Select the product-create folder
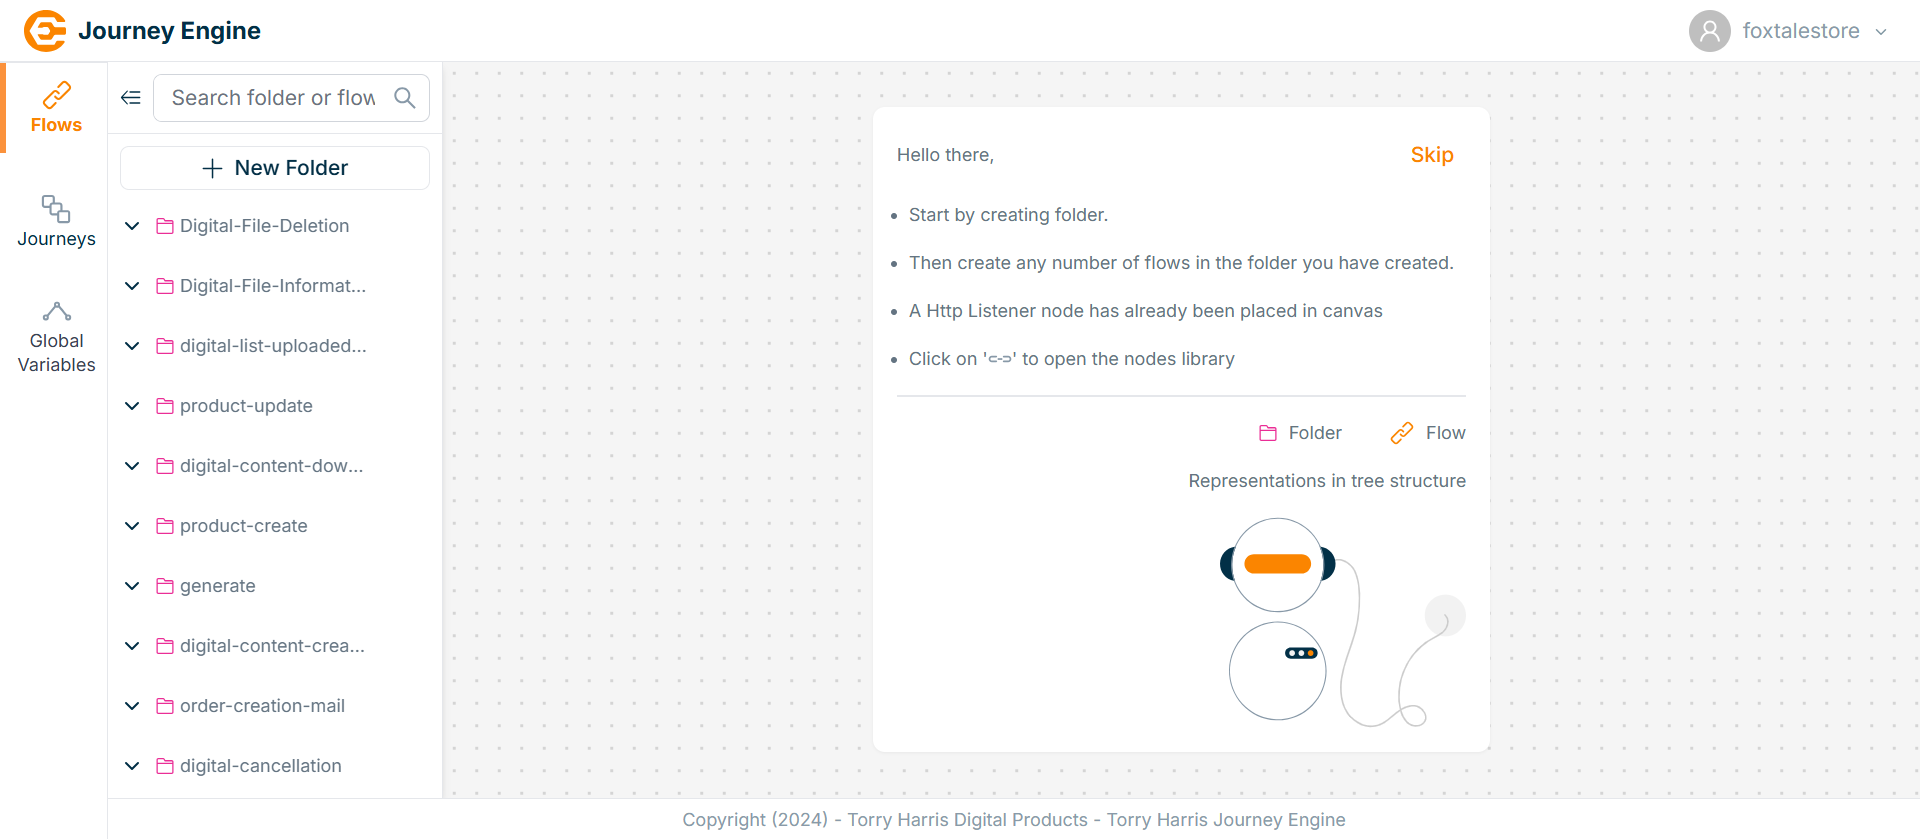1920x839 pixels. click(243, 526)
